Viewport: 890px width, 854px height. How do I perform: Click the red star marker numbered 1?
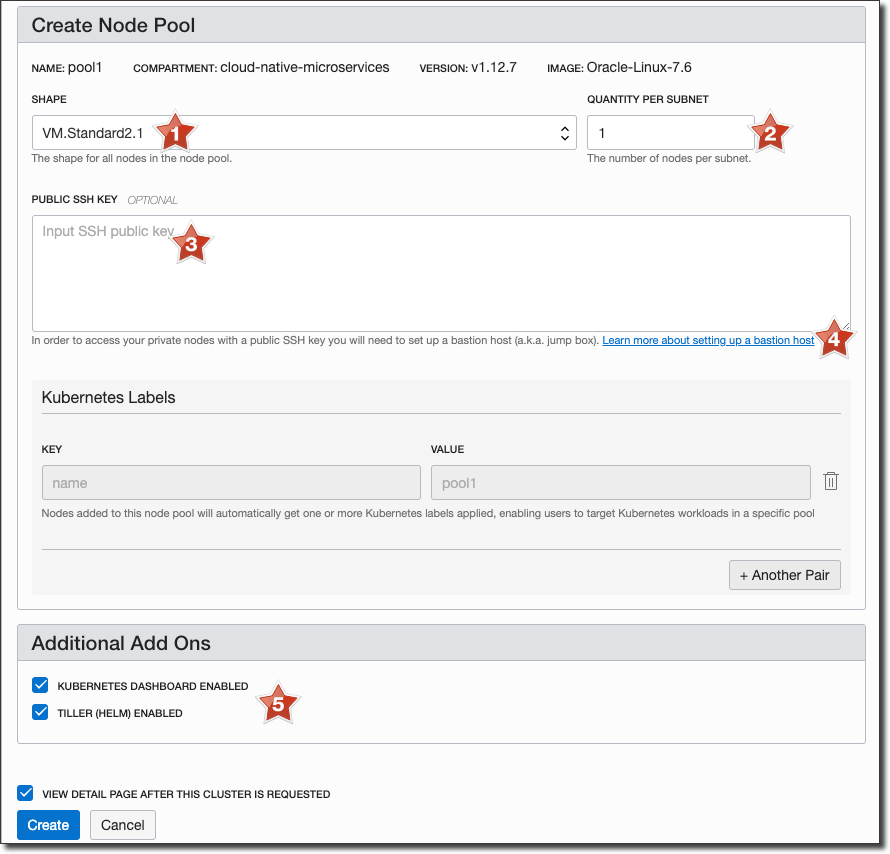(175, 131)
